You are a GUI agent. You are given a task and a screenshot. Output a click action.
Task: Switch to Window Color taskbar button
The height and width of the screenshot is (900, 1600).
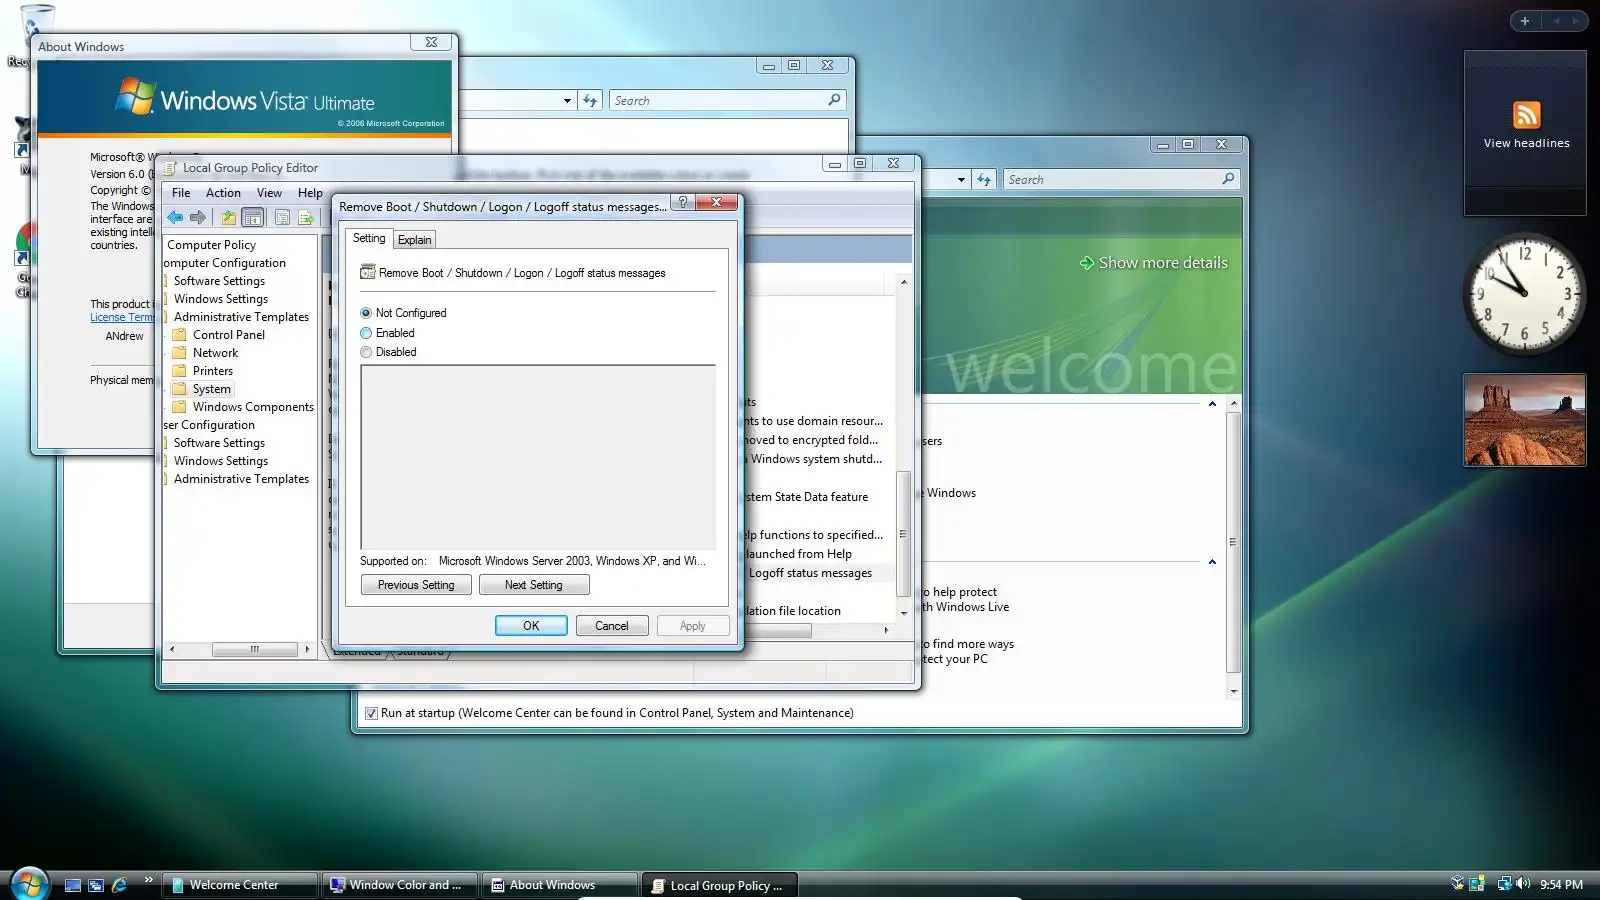[399, 885]
